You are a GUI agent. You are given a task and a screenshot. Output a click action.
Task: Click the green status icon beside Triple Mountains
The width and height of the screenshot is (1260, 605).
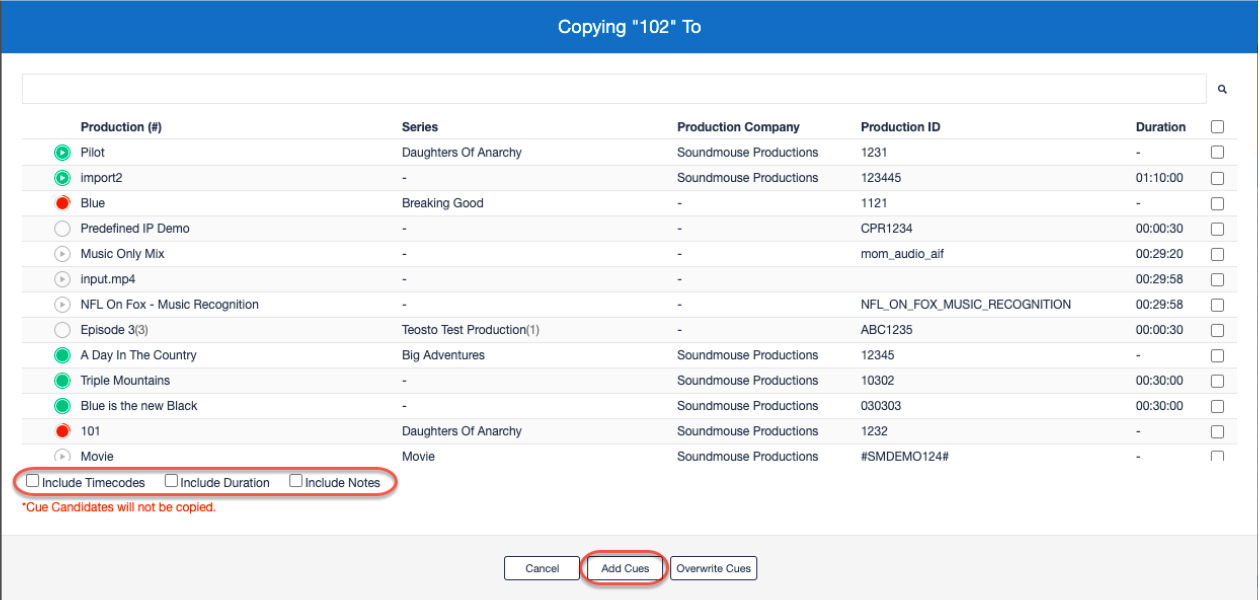pos(62,381)
